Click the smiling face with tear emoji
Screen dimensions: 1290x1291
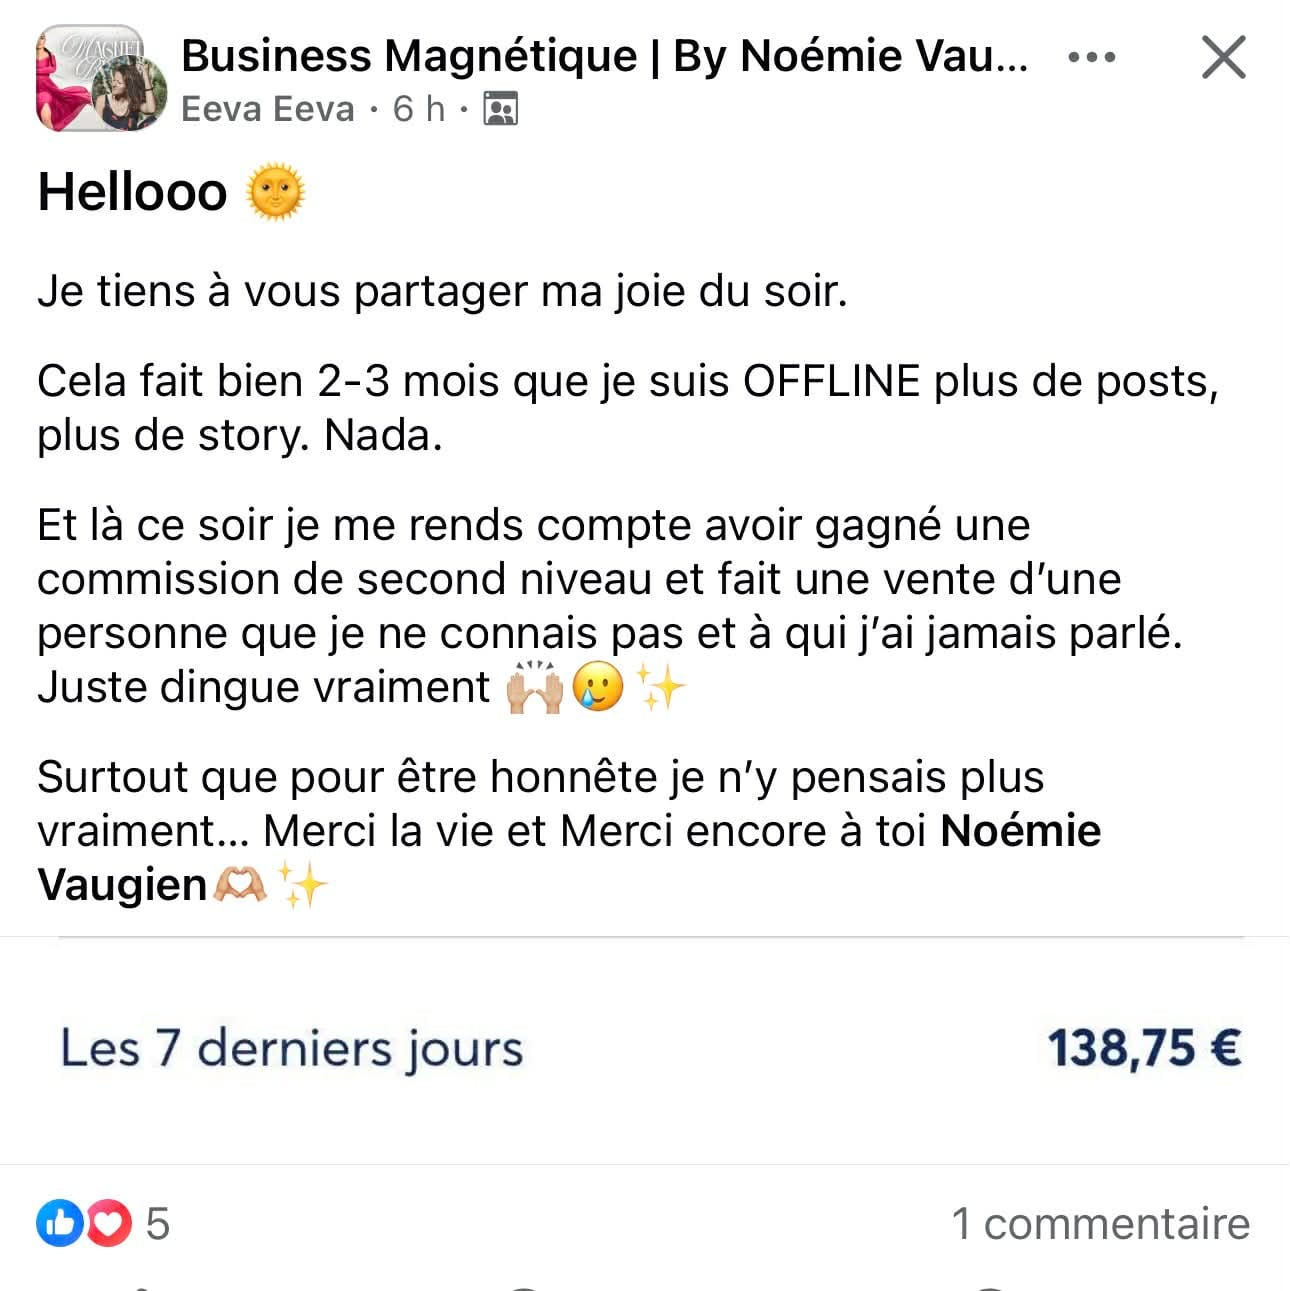coord(598,688)
